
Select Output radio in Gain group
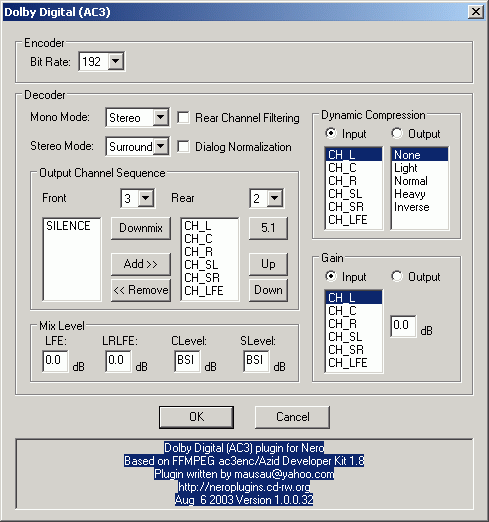397,276
